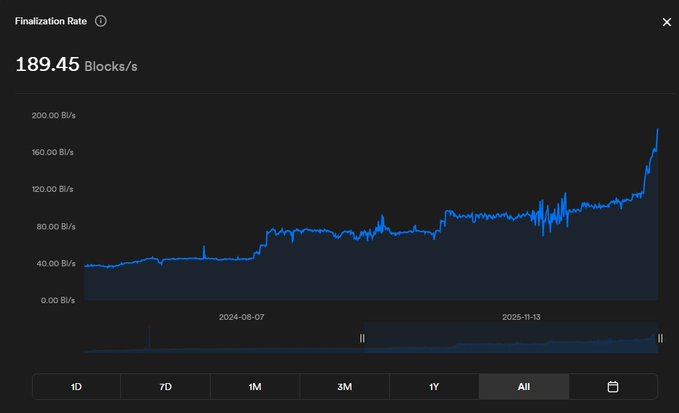This screenshot has height=413, width=679.
Task: Click the chart's latest peak point
Action: click(658, 129)
